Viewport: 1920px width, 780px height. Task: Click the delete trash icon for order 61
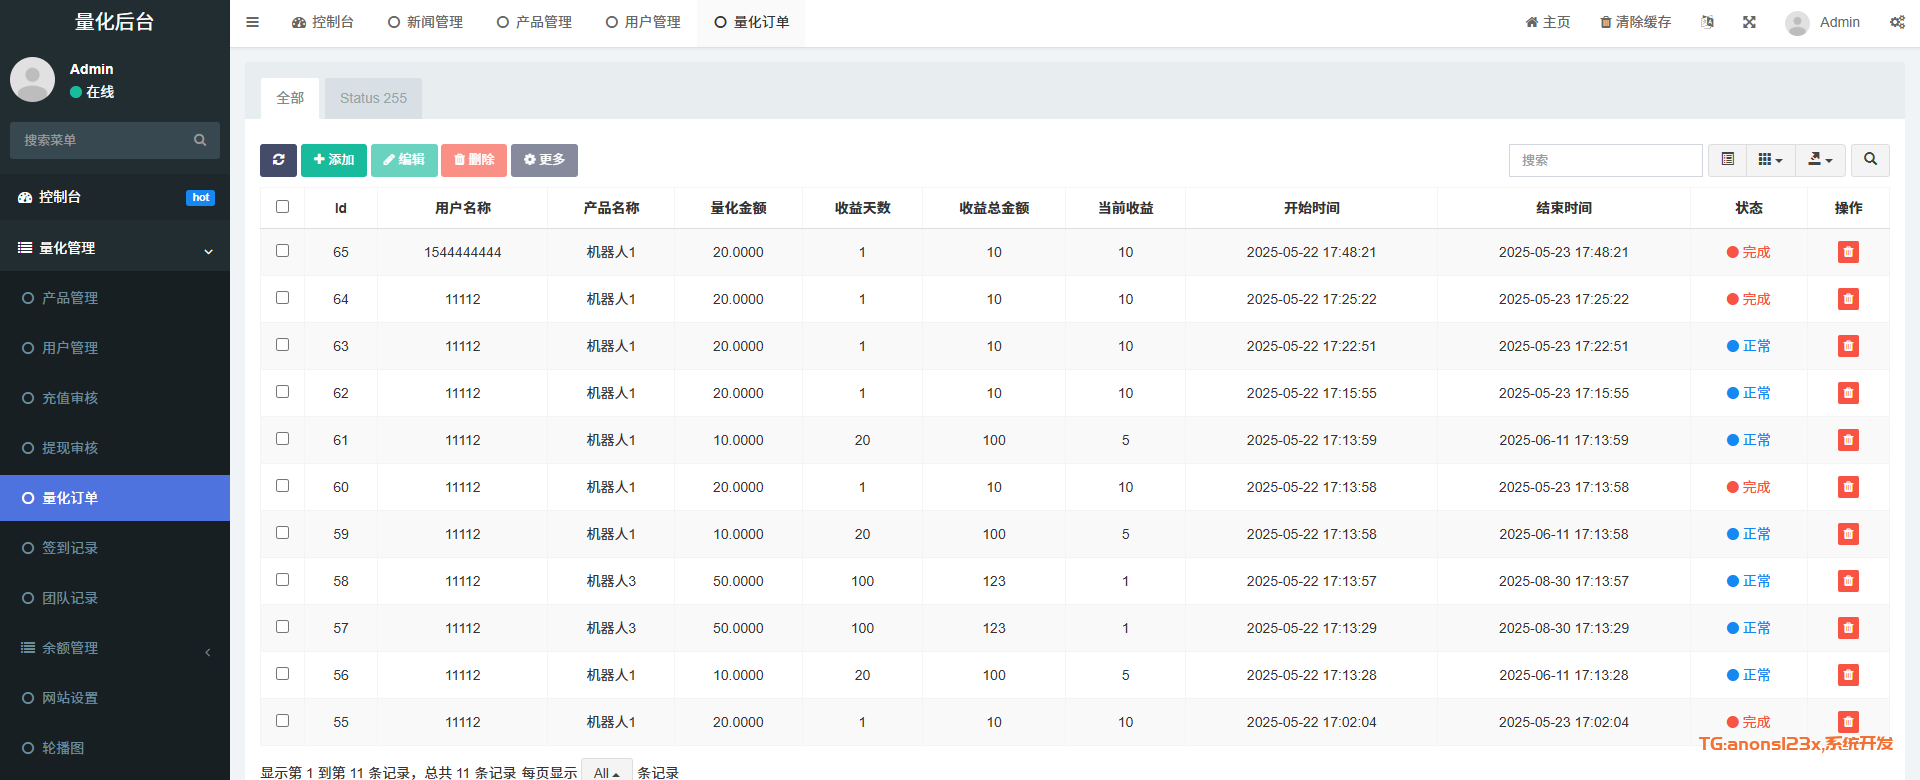point(1848,440)
